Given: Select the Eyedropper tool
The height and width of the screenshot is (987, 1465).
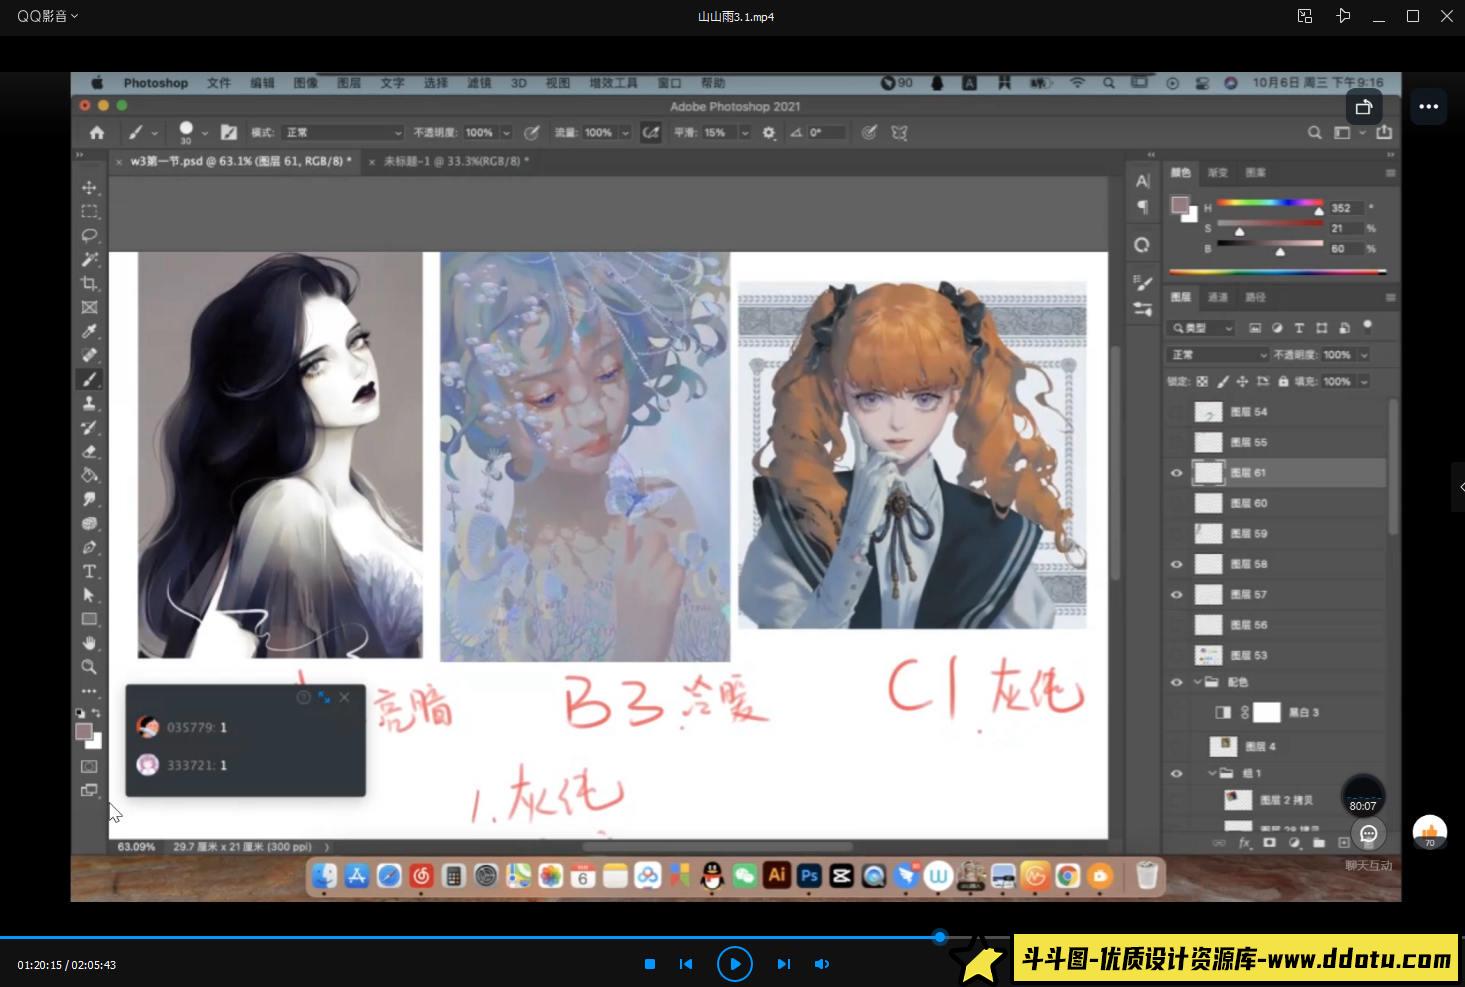Looking at the screenshot, I should pos(89,331).
